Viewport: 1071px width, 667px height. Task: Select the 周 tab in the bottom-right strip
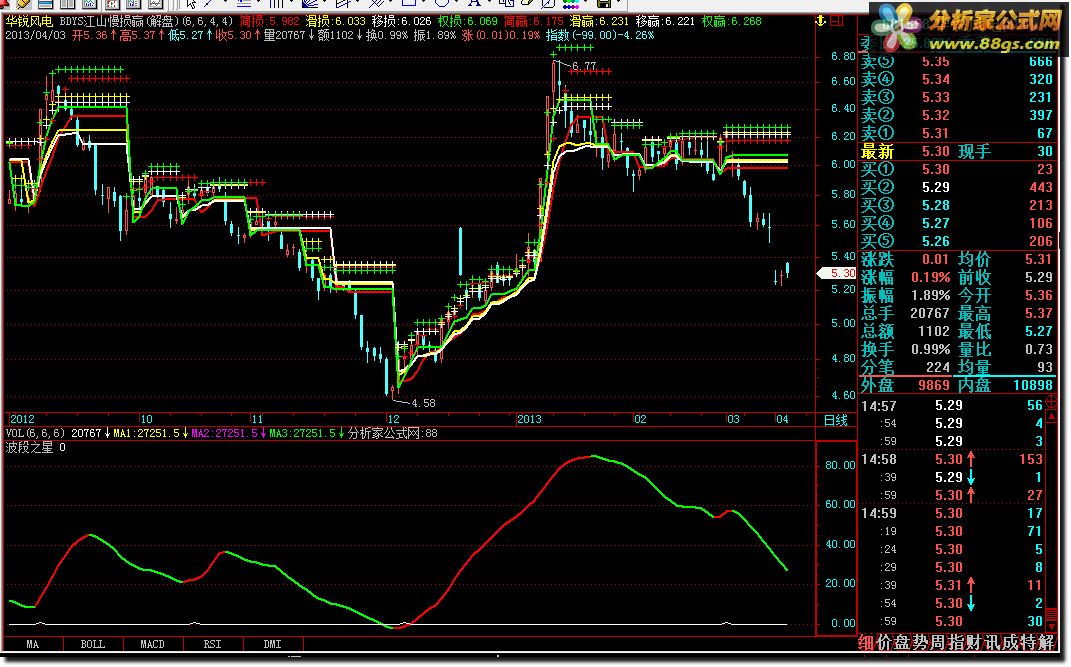coord(937,642)
